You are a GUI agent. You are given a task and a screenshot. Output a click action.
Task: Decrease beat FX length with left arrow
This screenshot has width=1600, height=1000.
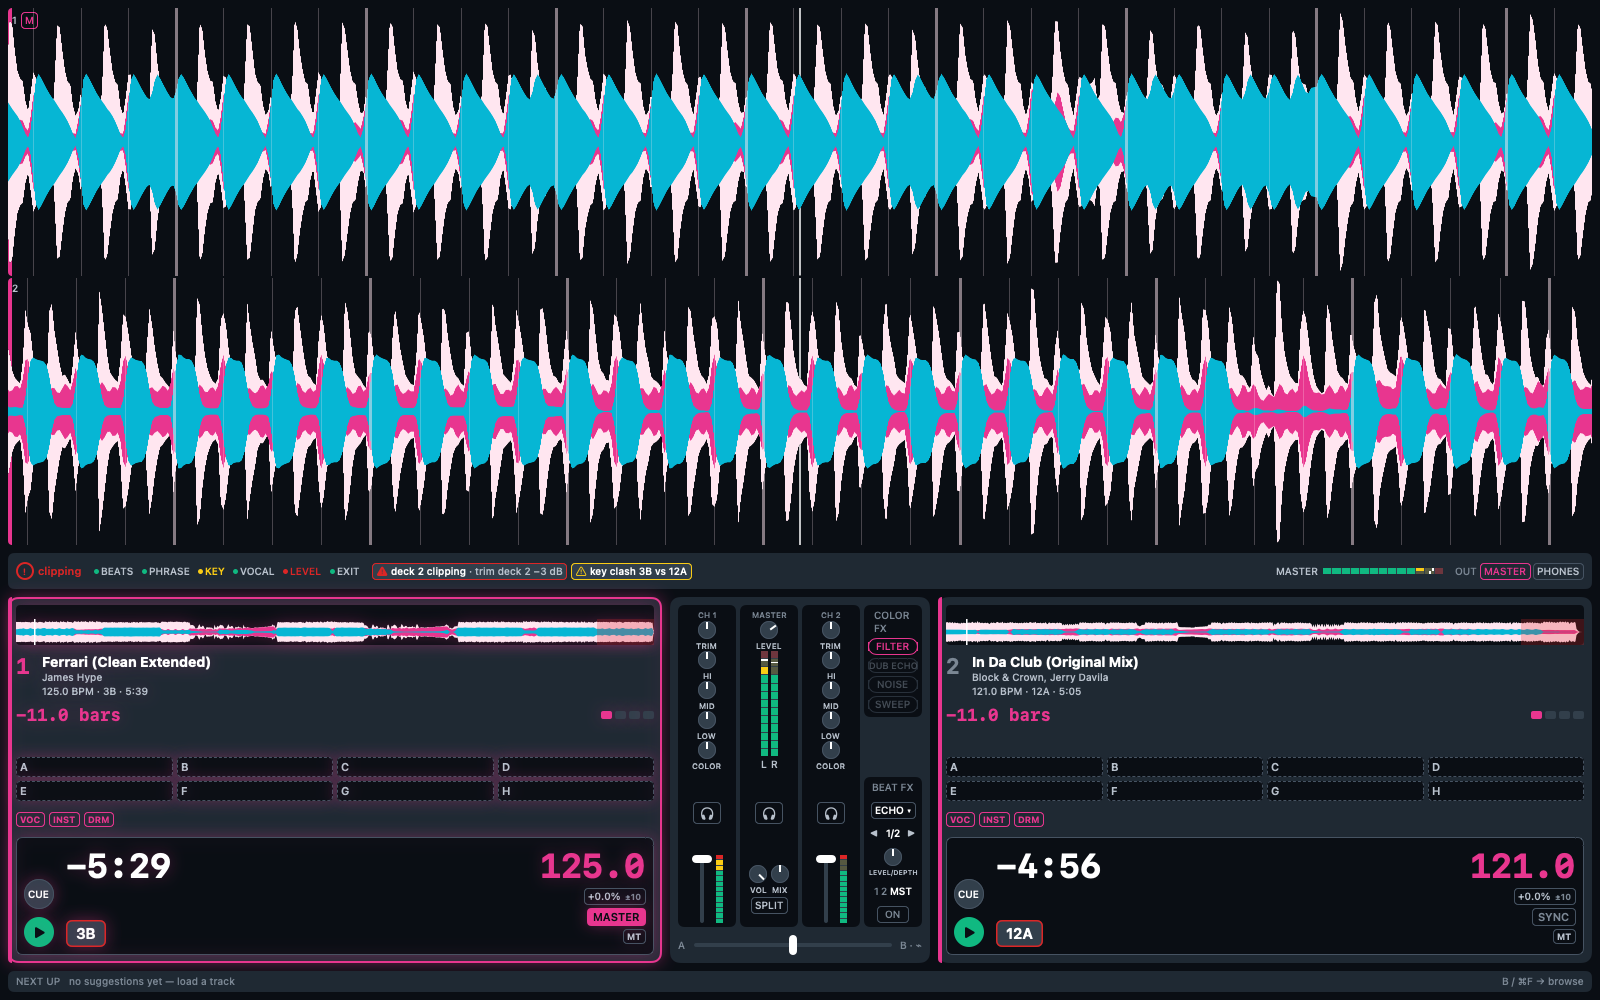[874, 833]
